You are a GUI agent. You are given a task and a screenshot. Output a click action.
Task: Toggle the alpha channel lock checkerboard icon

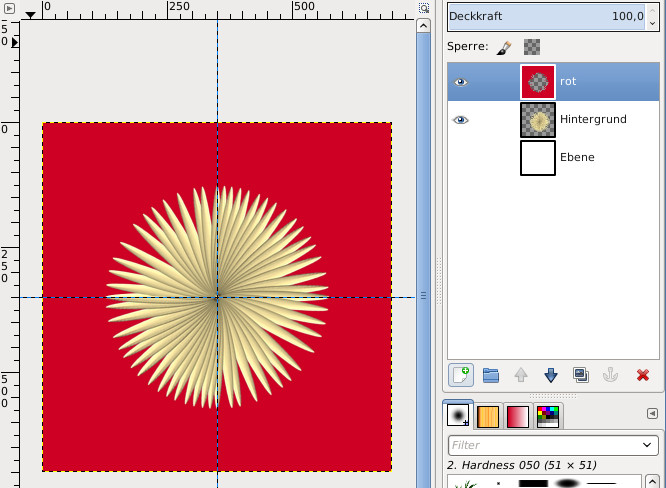coord(532,46)
